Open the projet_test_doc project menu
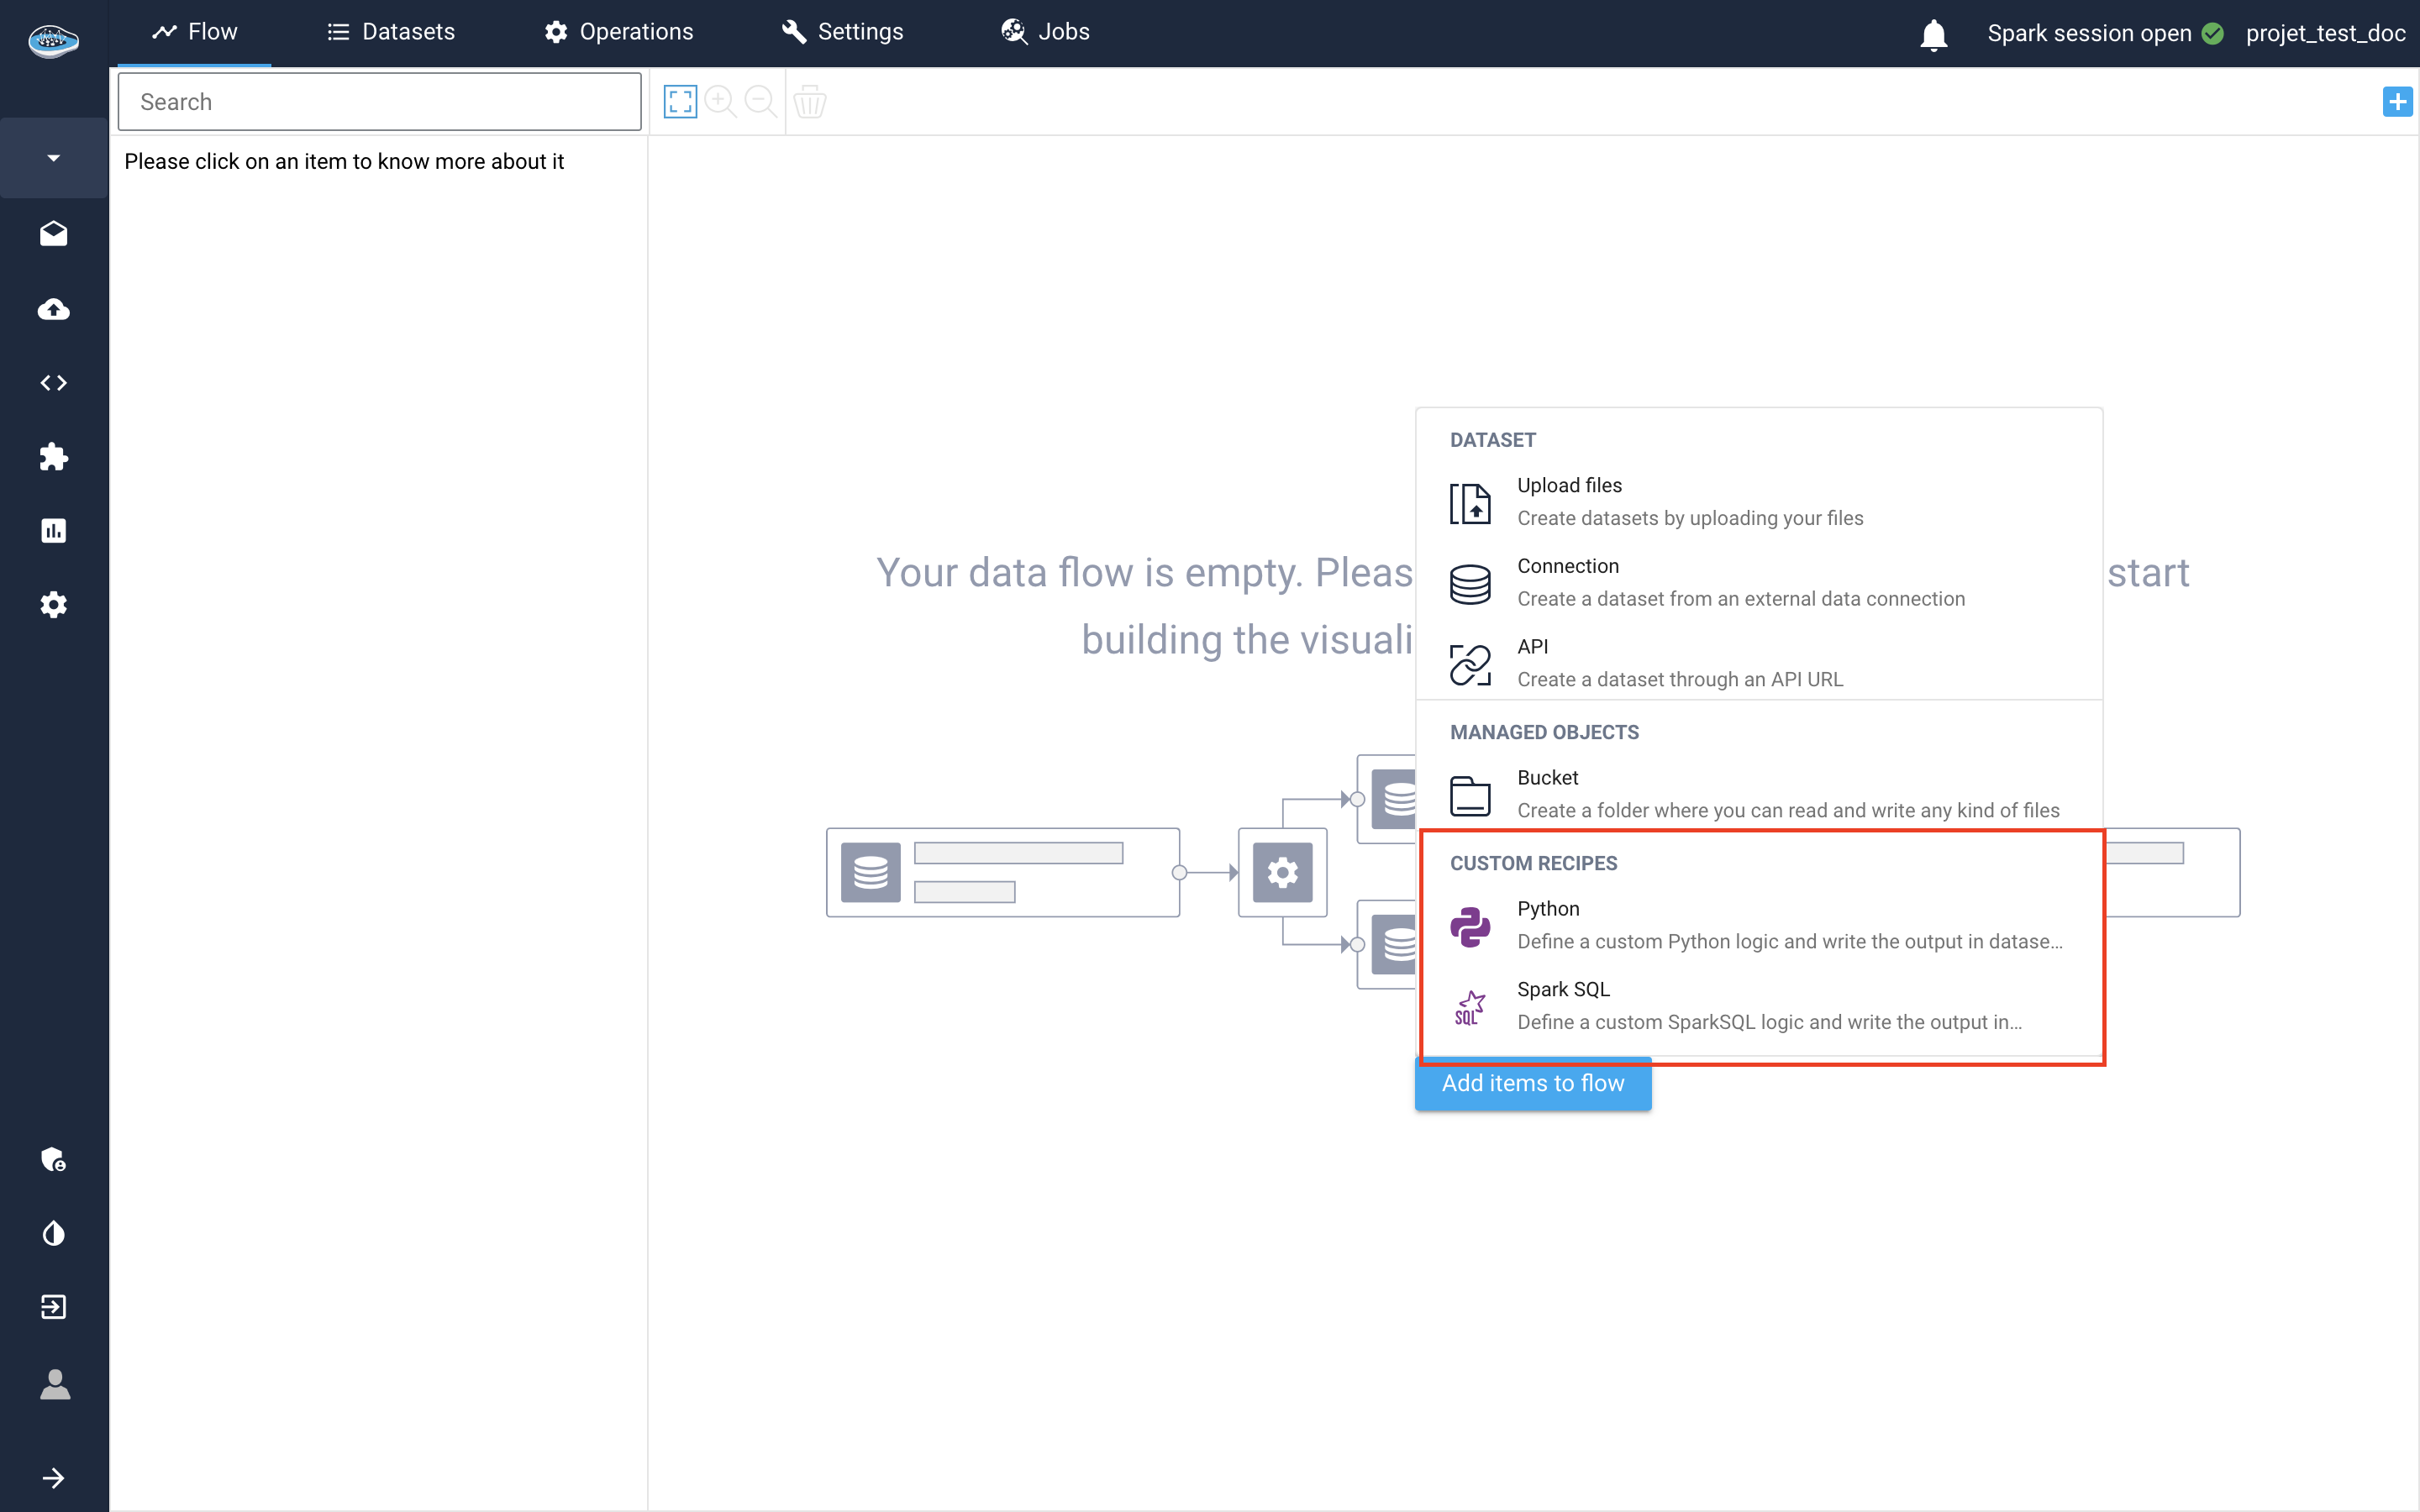Image resolution: width=2420 pixels, height=1512 pixels. coord(2324,34)
